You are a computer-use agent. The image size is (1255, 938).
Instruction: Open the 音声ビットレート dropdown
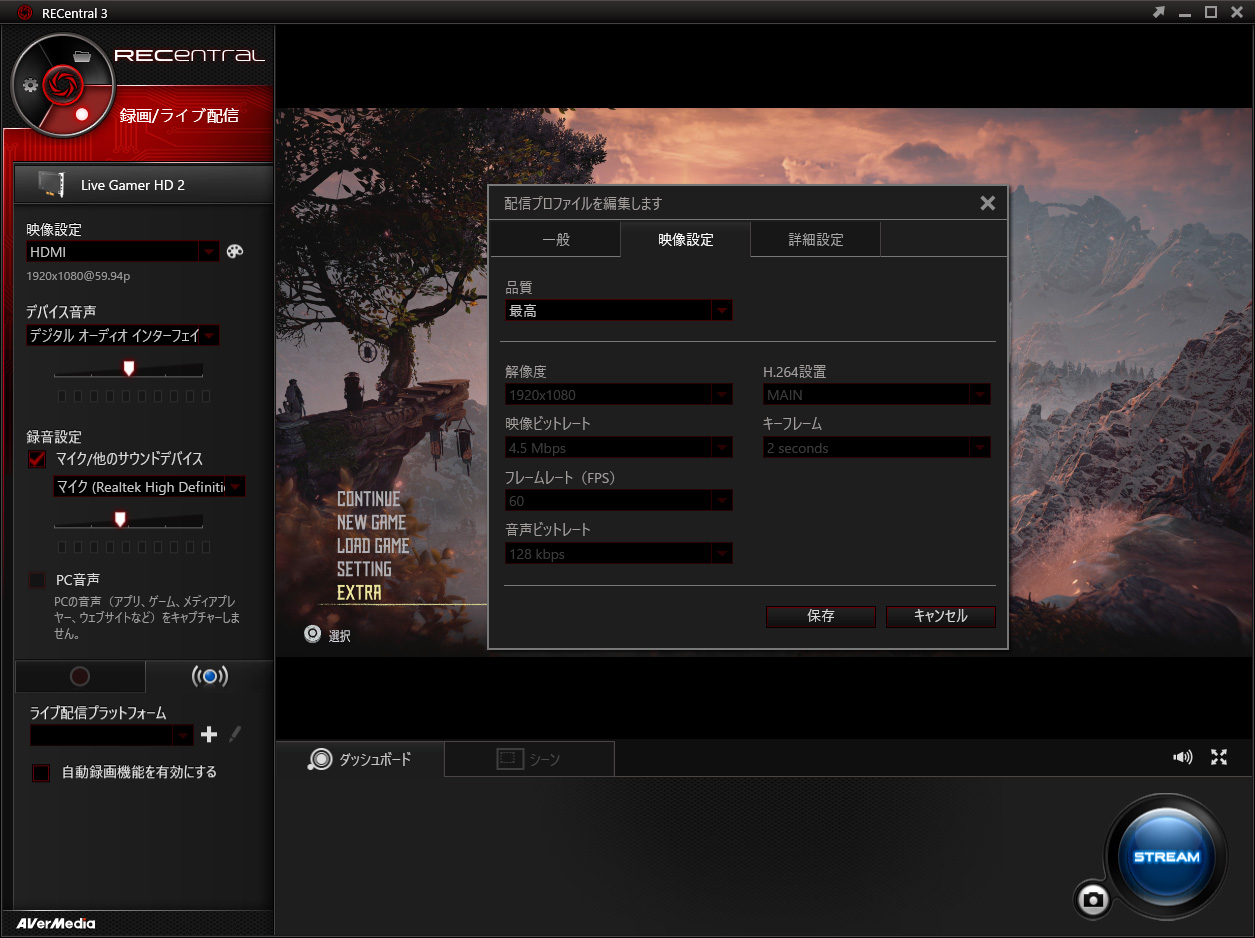coord(619,554)
